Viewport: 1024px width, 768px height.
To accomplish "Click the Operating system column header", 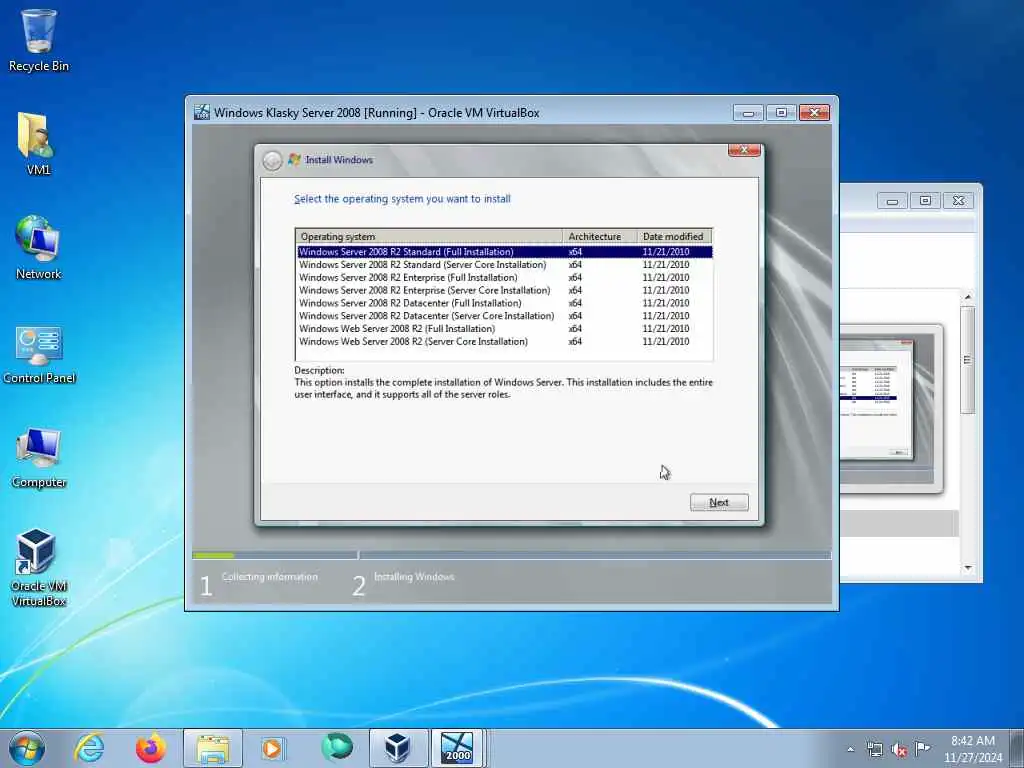I will point(429,236).
